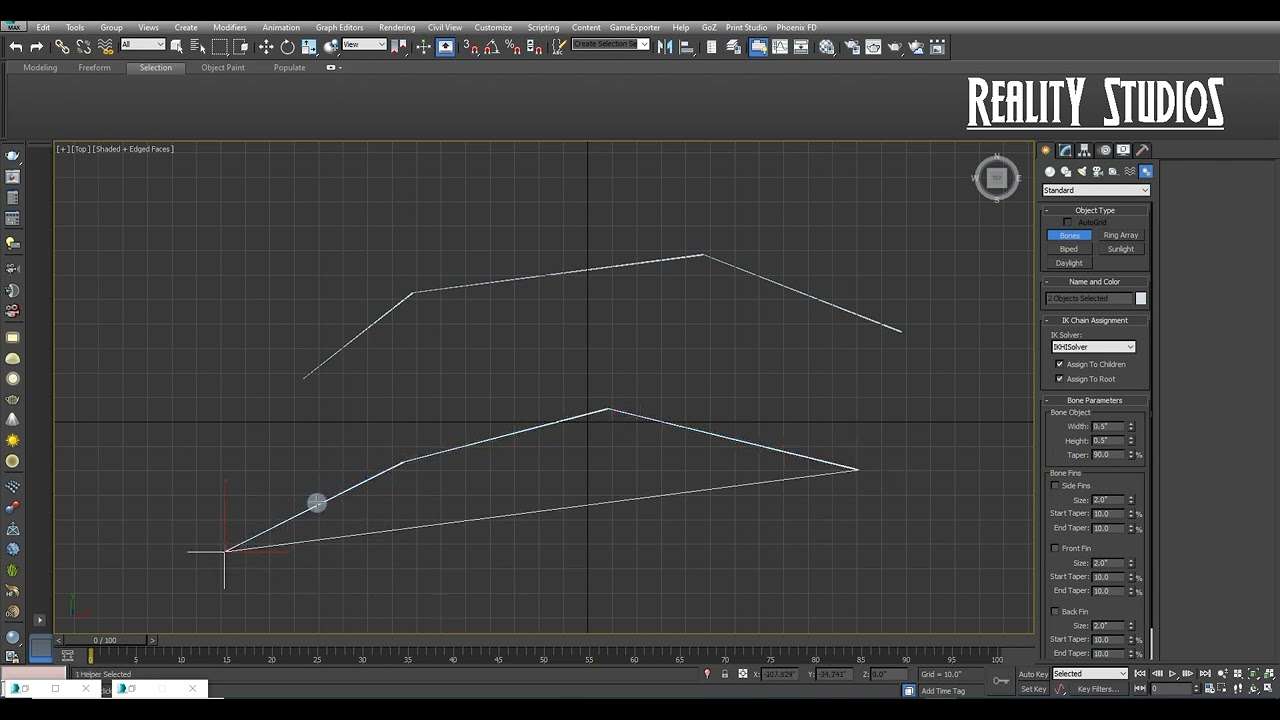
Task: Enable the AutoGrid checkbox
Action: coord(1067,222)
